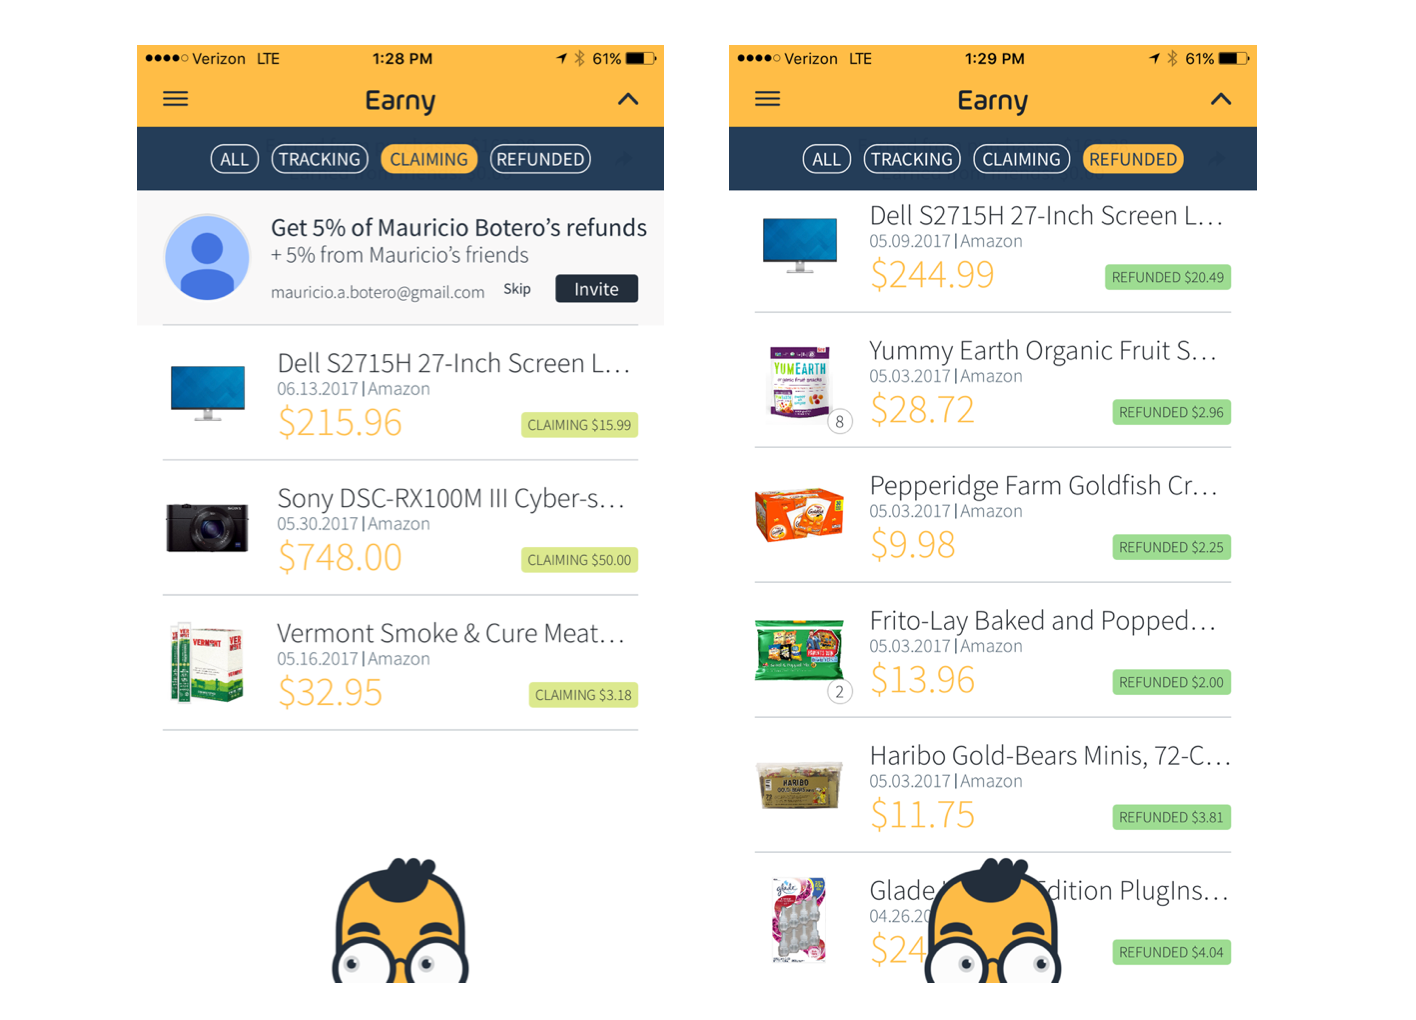Select CLAIMING filter on left screen
1416x1020 pixels.
[x=429, y=159]
